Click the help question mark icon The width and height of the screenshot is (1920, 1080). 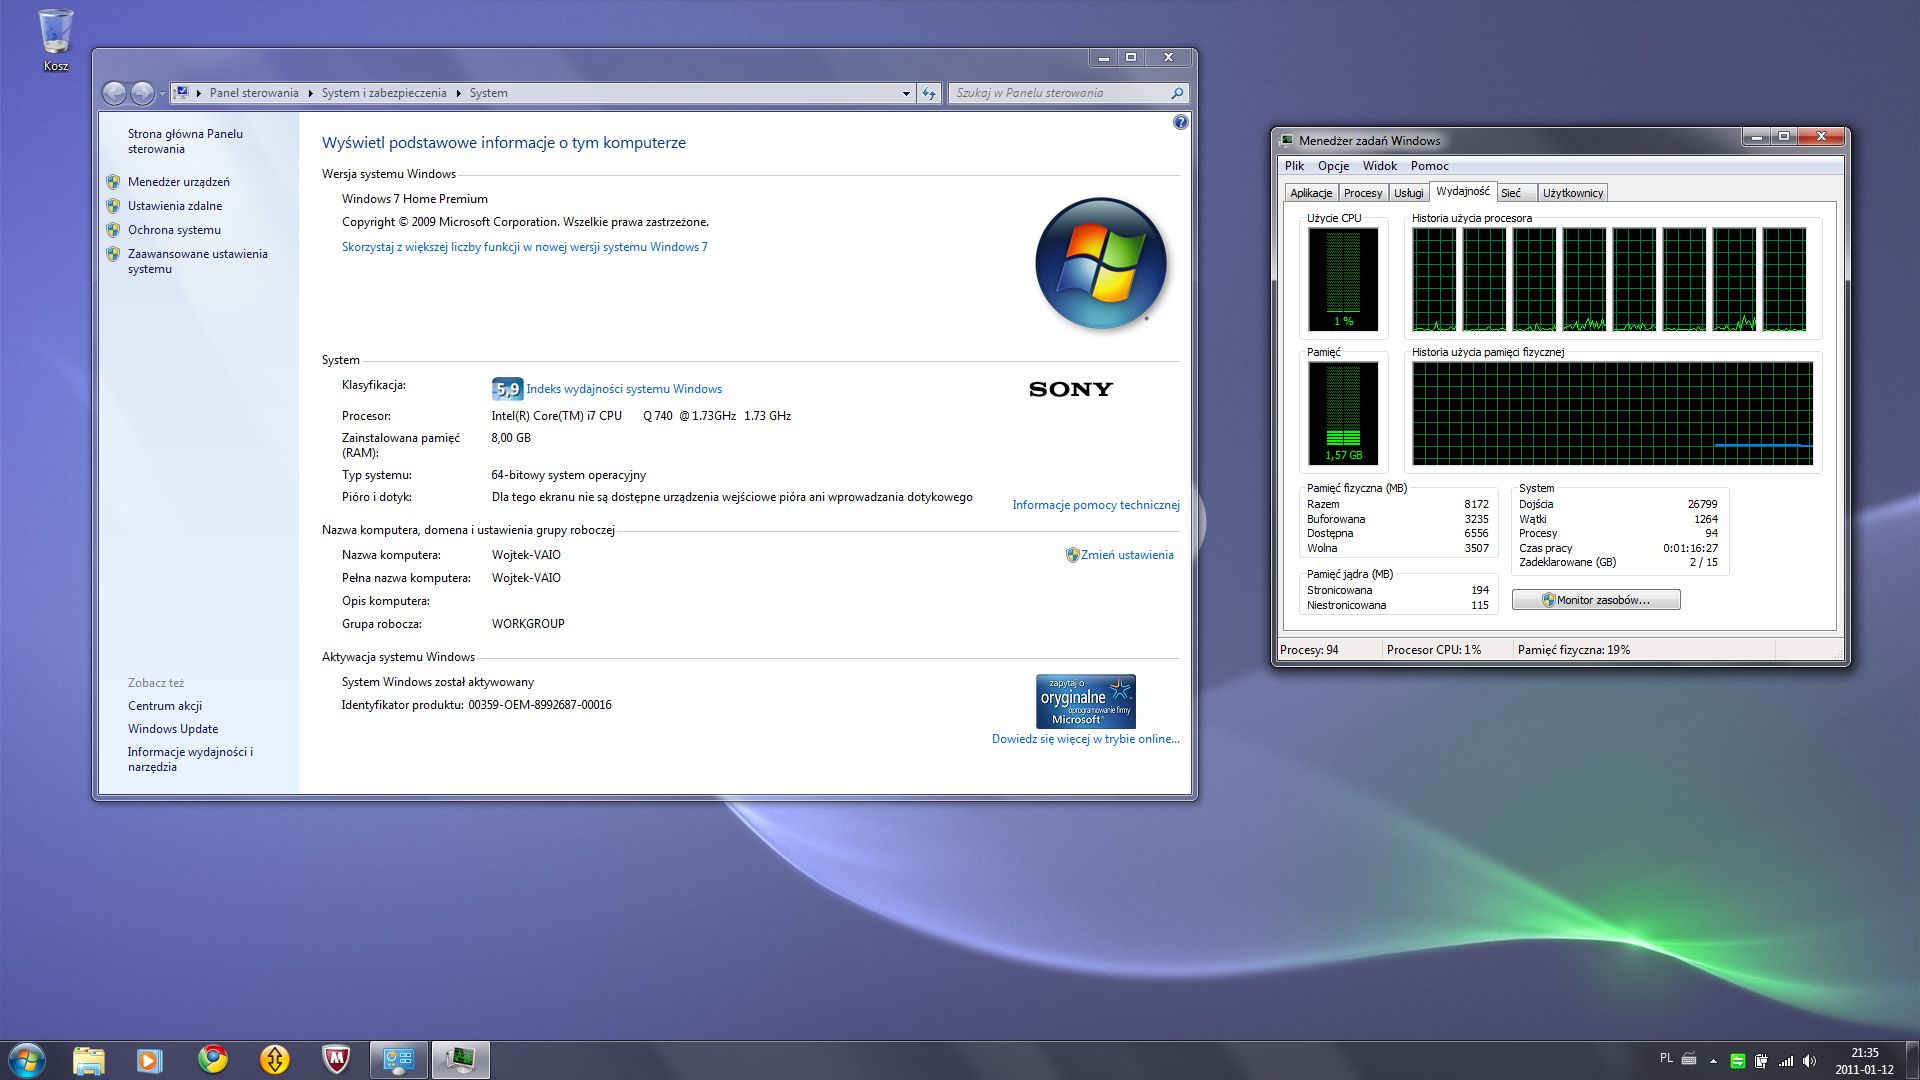1180,122
